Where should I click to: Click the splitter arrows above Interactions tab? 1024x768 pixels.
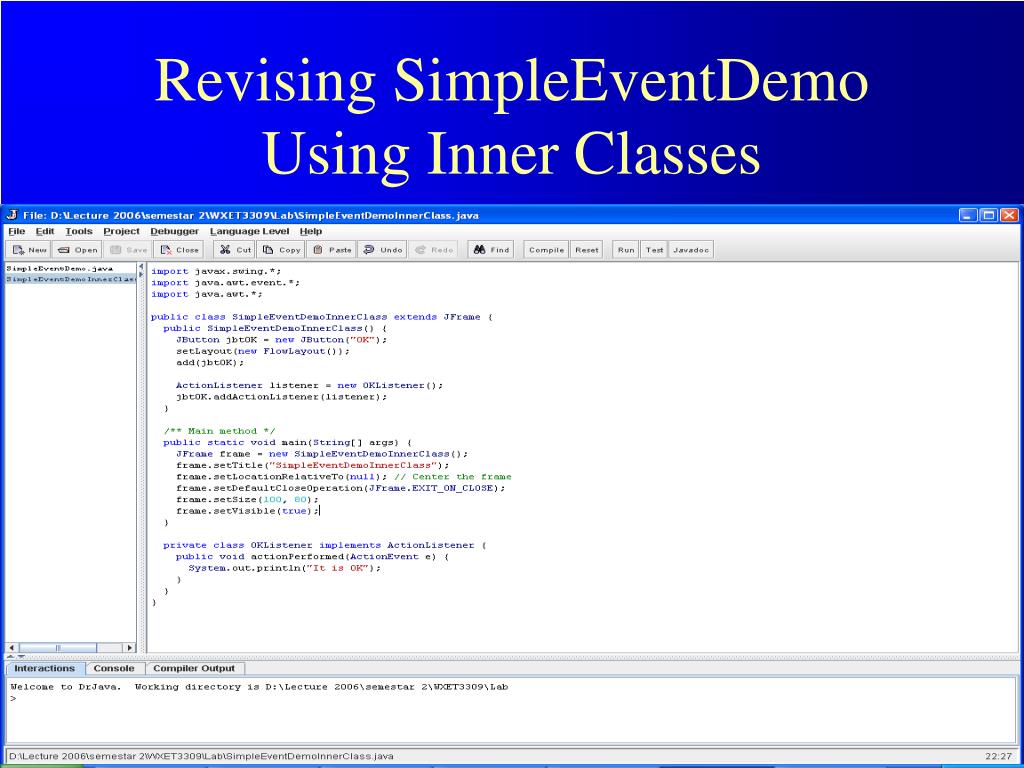pos(16,657)
